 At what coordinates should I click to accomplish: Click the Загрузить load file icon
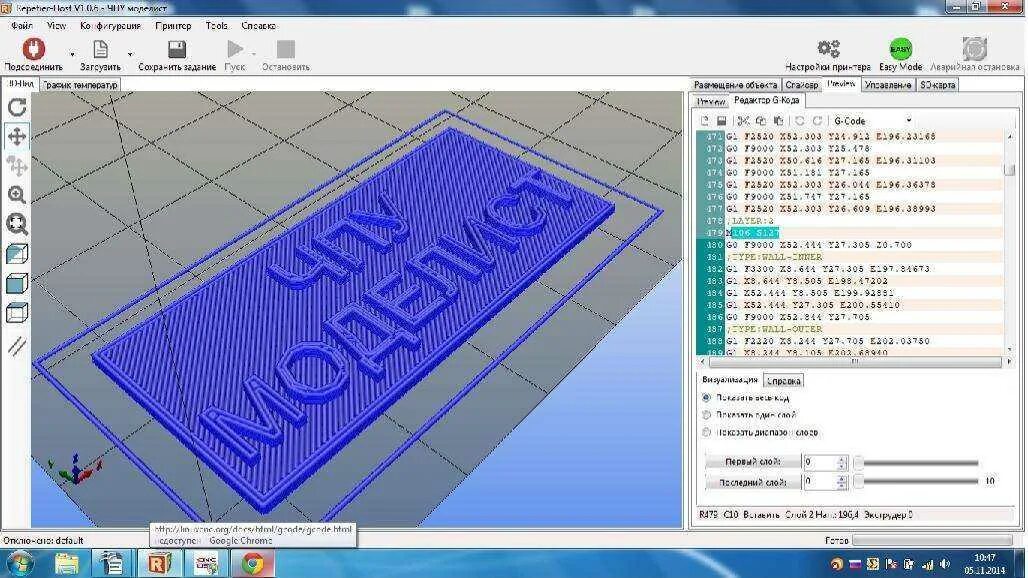100,49
